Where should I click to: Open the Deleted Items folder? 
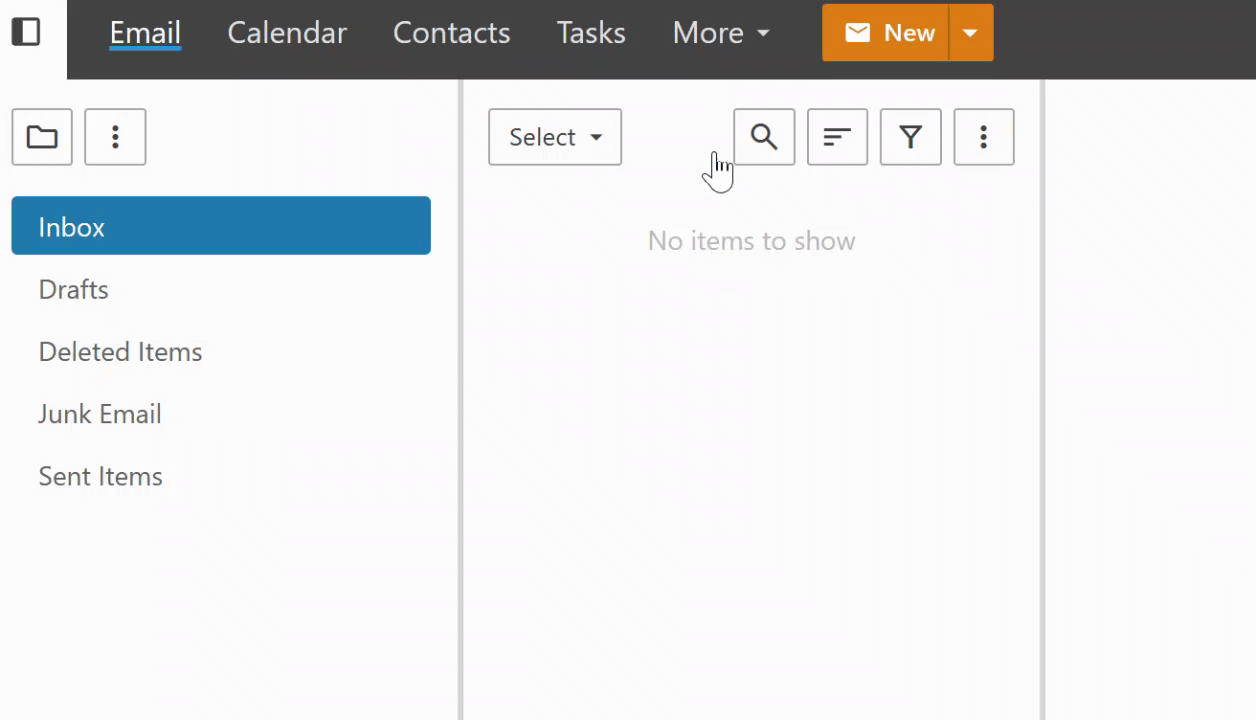point(221,352)
